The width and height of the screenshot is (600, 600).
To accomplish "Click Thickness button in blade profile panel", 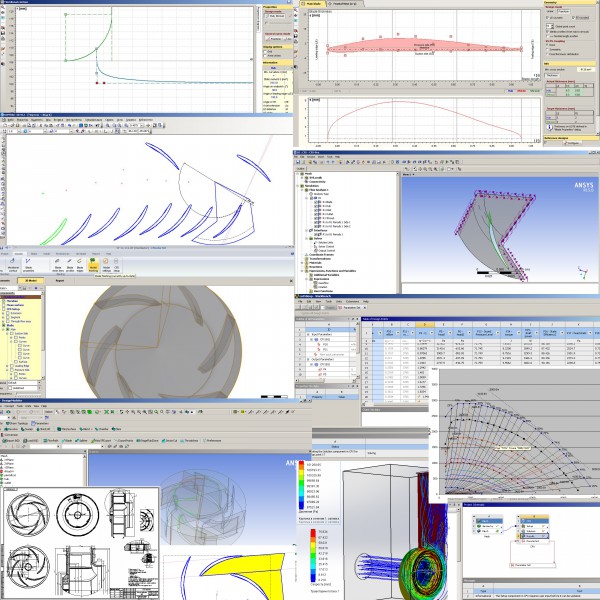I will (552, 75).
